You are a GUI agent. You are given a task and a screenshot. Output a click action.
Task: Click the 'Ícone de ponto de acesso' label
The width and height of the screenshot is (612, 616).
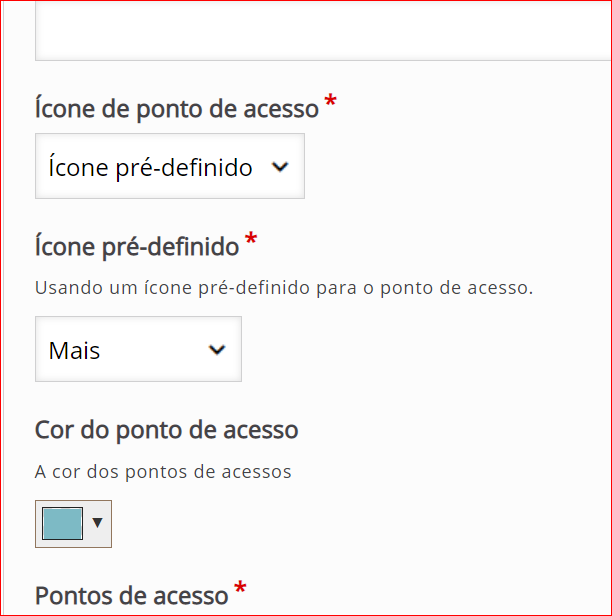pyautogui.click(x=177, y=109)
